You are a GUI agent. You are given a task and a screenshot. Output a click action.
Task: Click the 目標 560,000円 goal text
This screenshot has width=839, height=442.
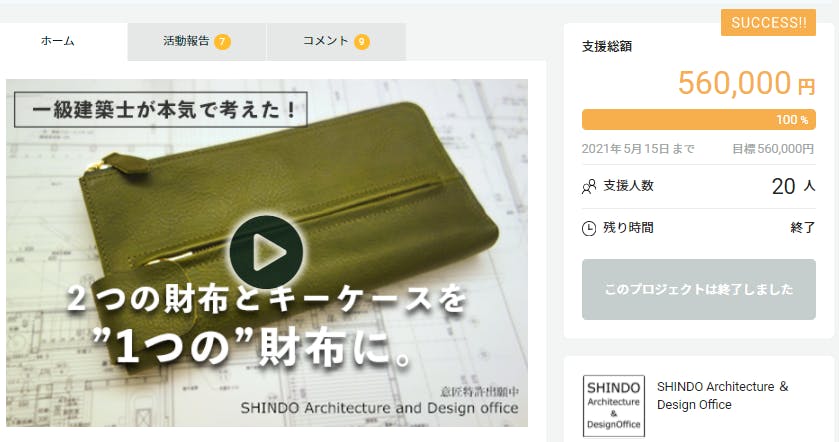[x=773, y=149]
